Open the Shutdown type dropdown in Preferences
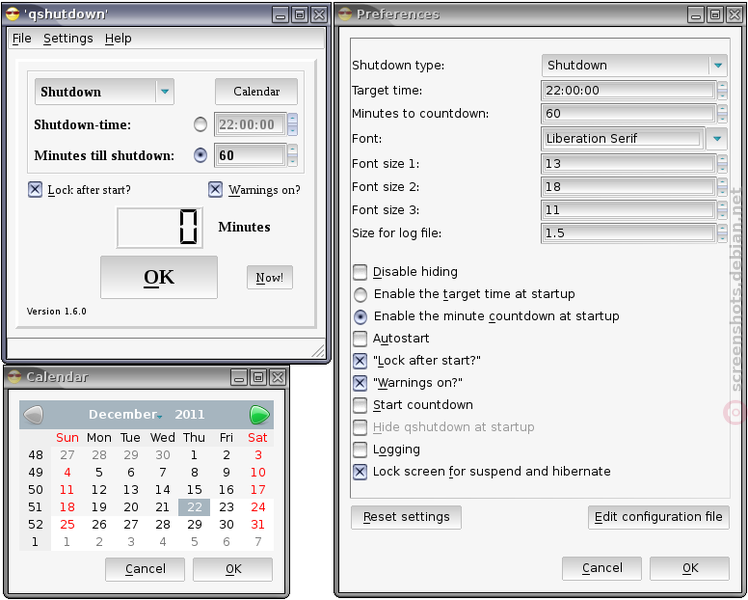 tap(634, 65)
